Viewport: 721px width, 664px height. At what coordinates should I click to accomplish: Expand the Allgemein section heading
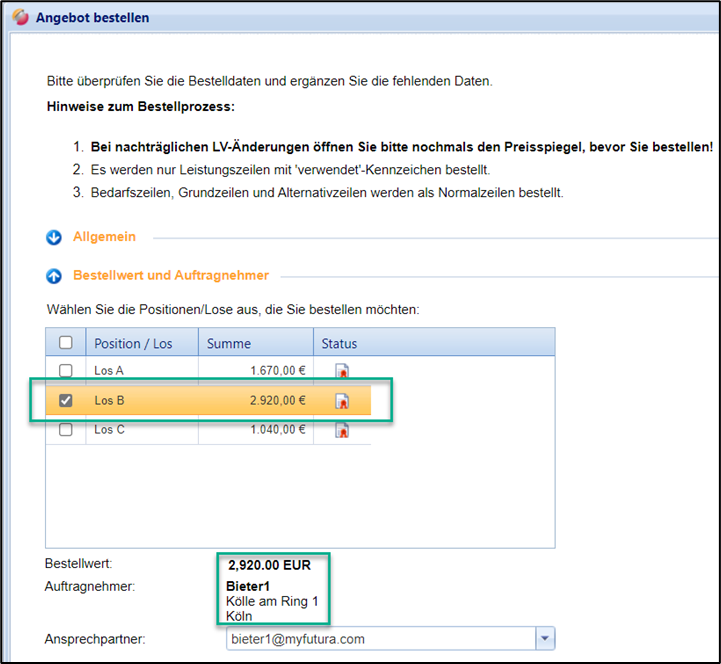(x=104, y=237)
